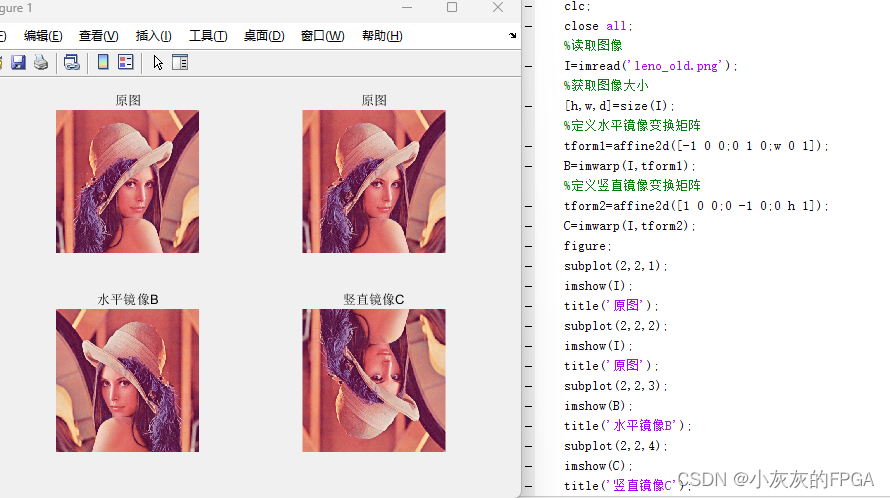Click the line [h,w,d]=size(I);
The image size is (890, 498).
tap(619, 106)
